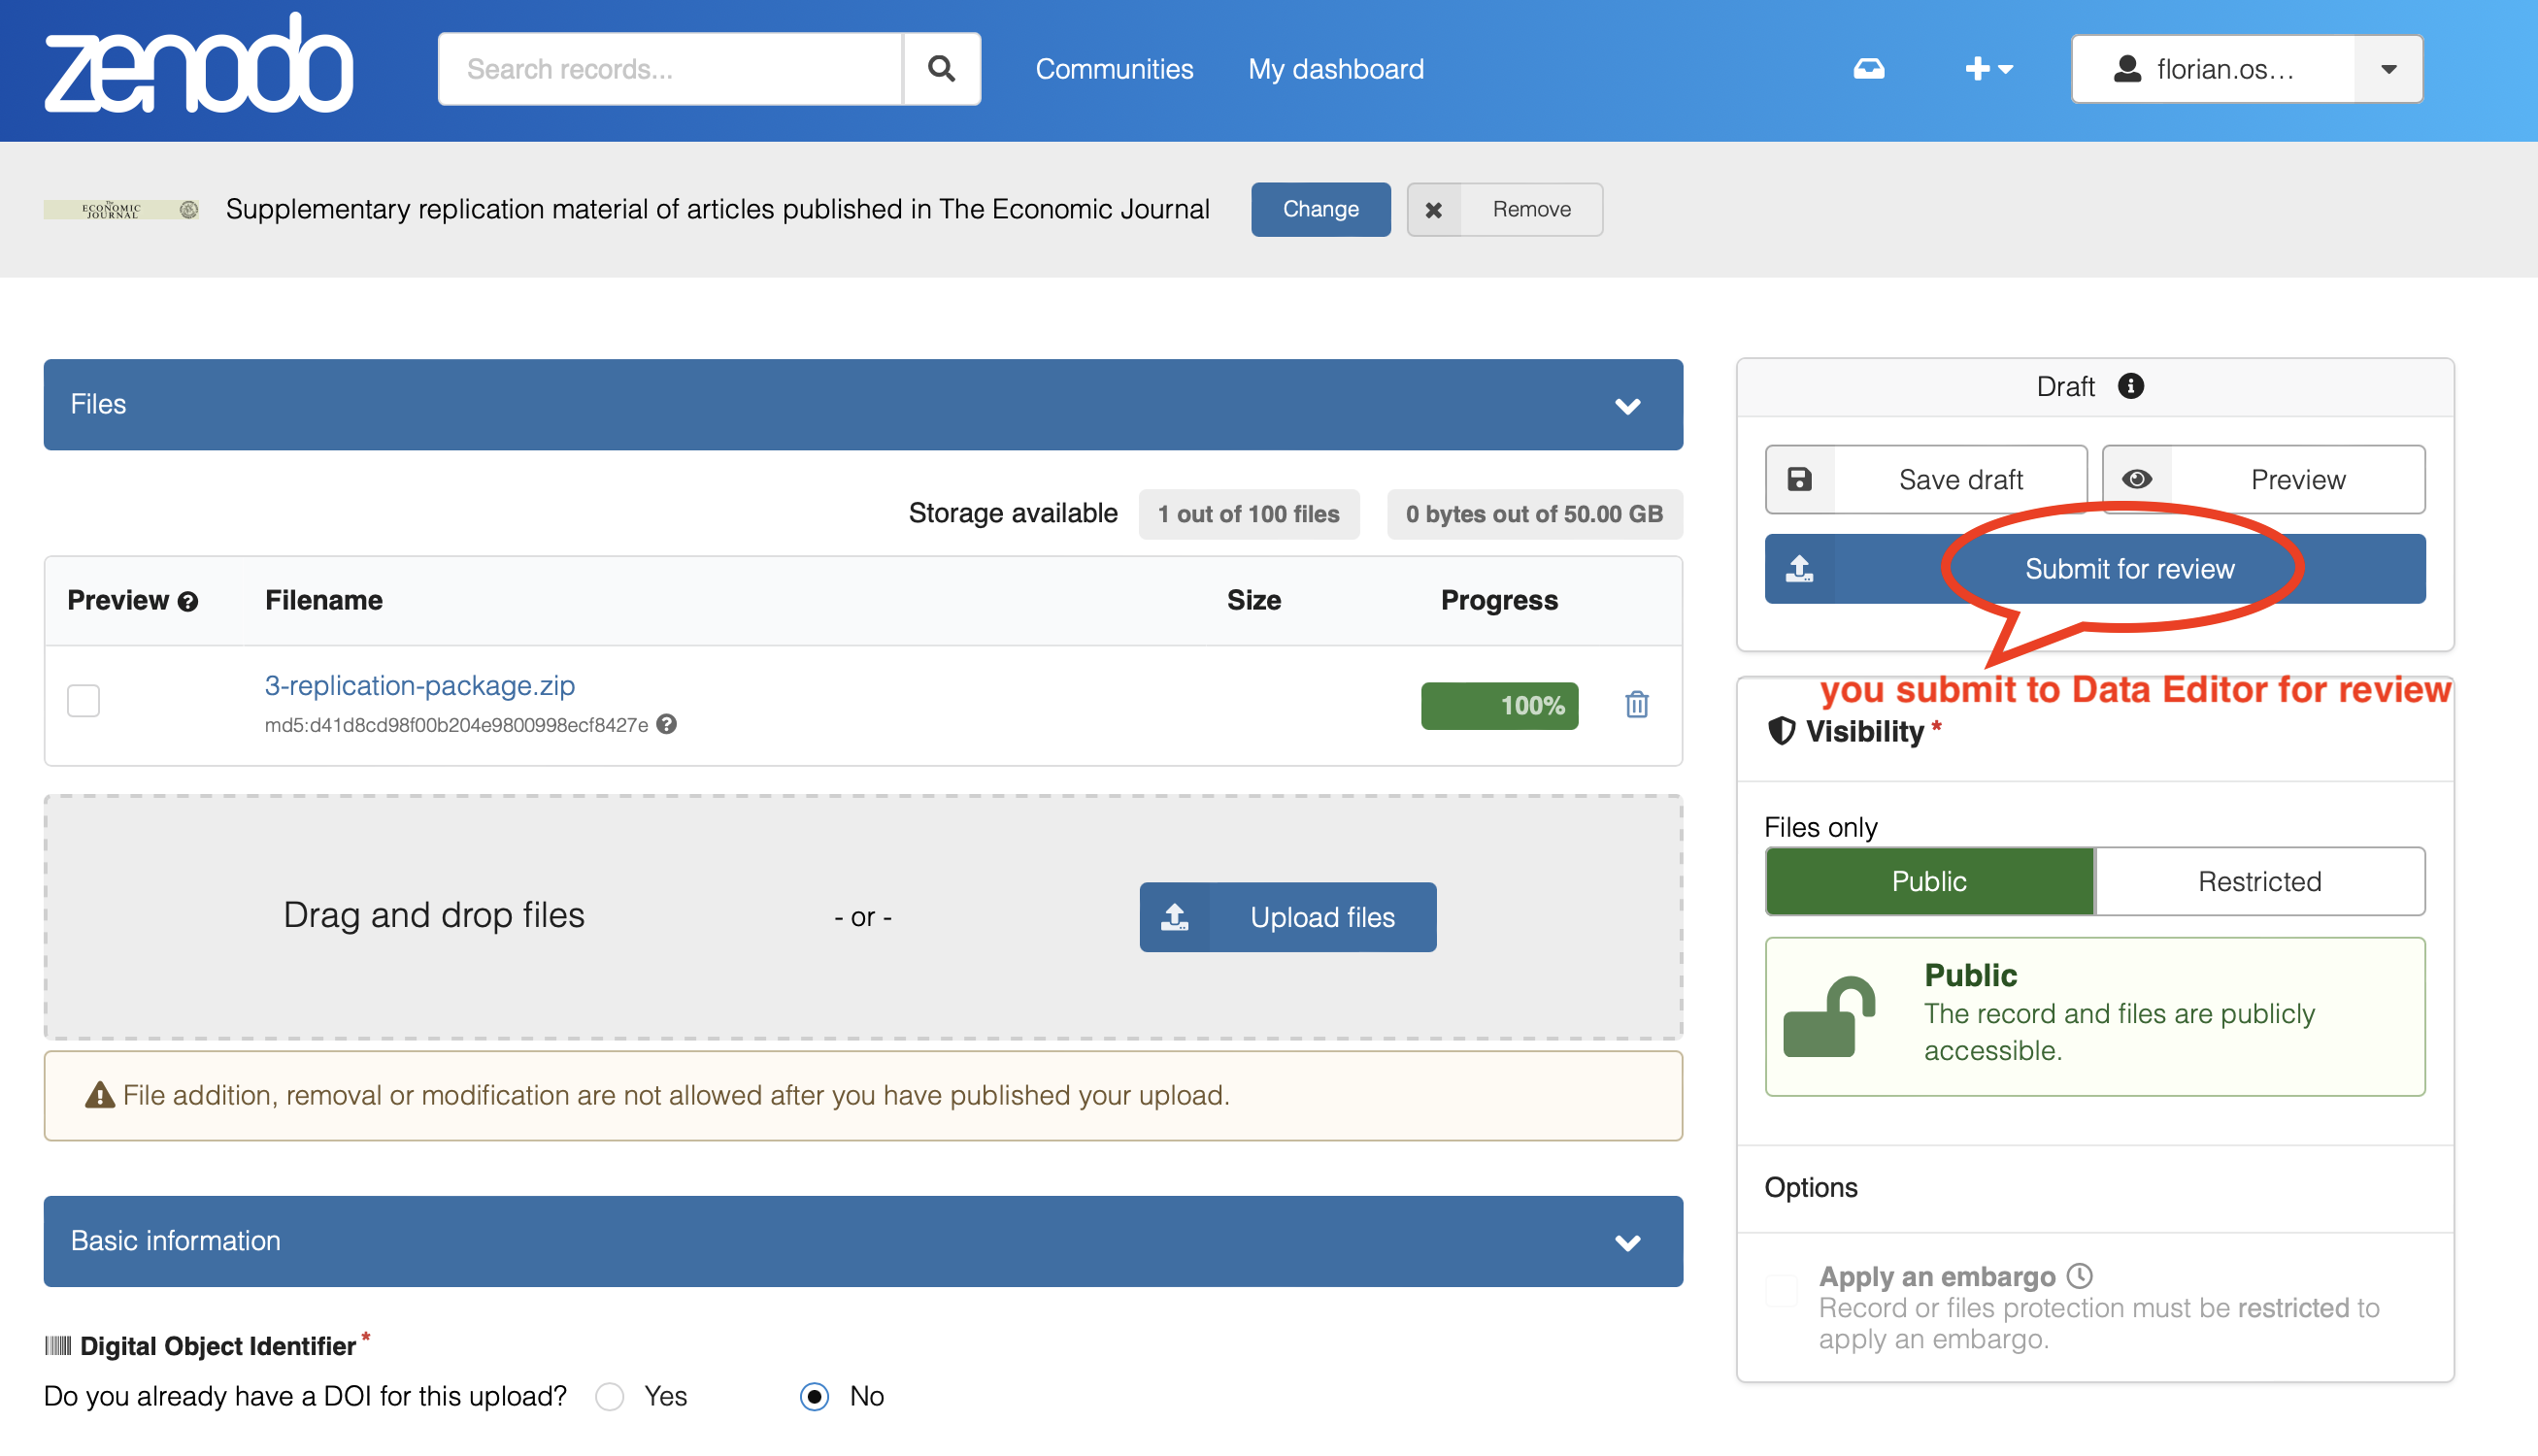Screen dimensions: 2538x1456
Task: Click the Draft status info icon
Action: click(x=2130, y=386)
